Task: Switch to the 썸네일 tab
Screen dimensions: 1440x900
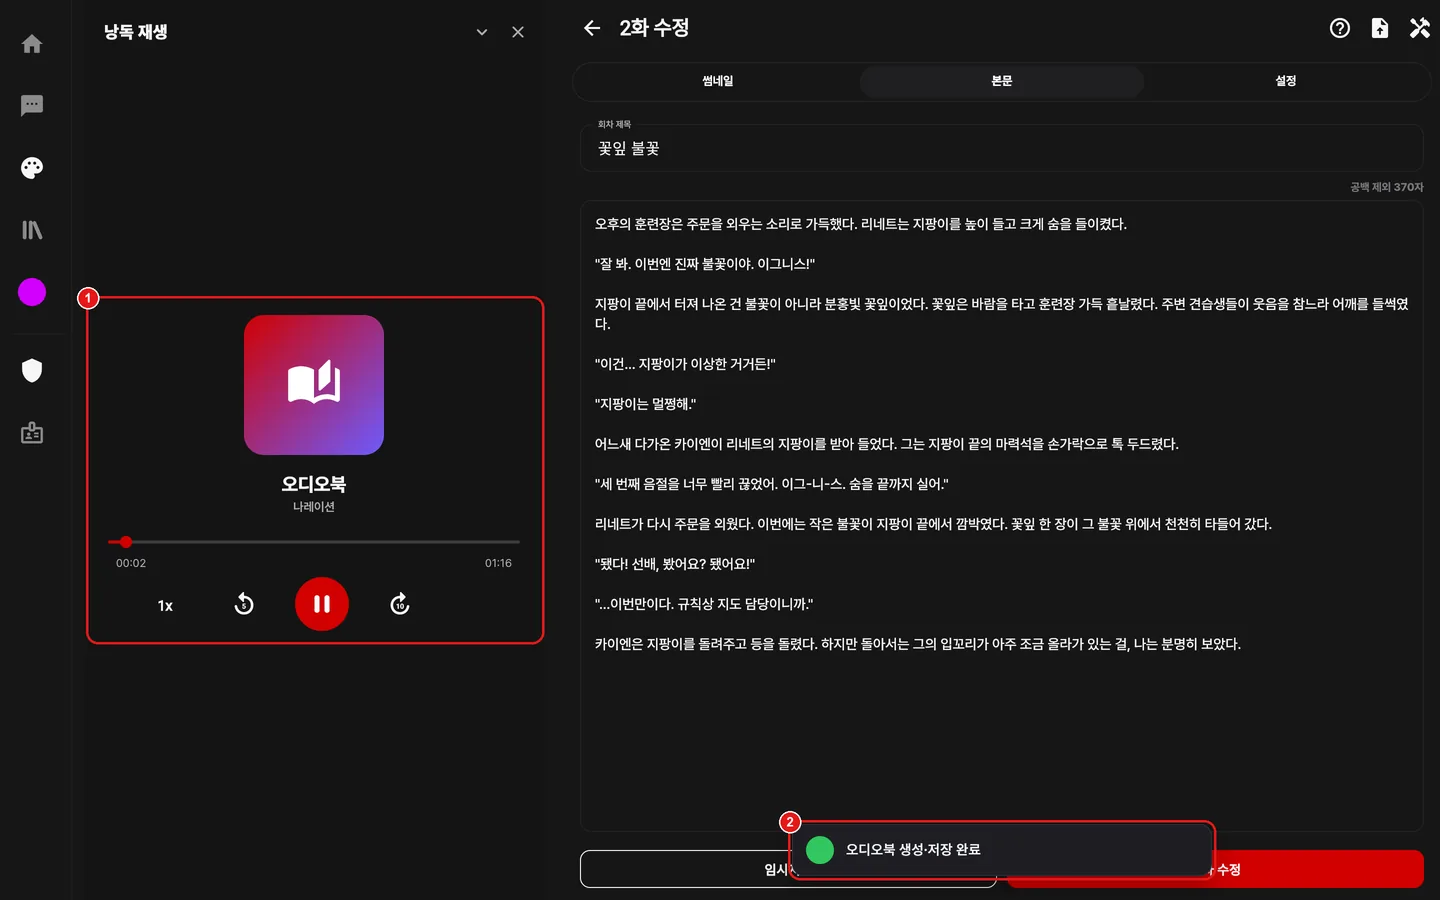Action: click(x=718, y=81)
